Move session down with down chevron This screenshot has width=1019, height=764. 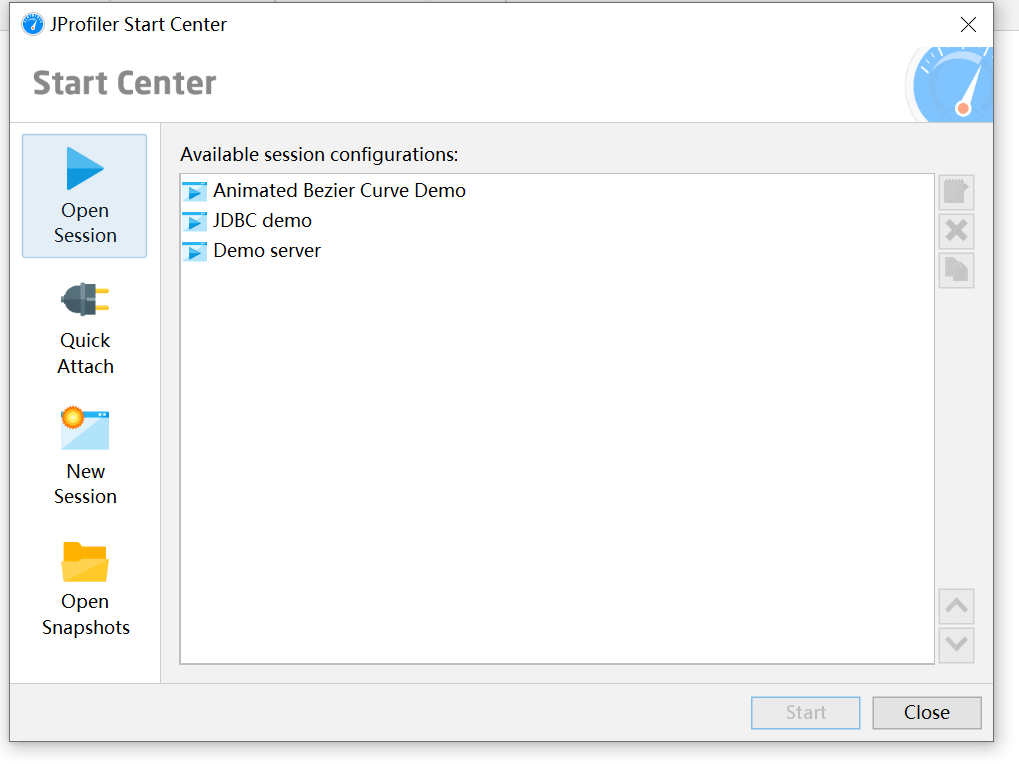pyautogui.click(x=956, y=645)
